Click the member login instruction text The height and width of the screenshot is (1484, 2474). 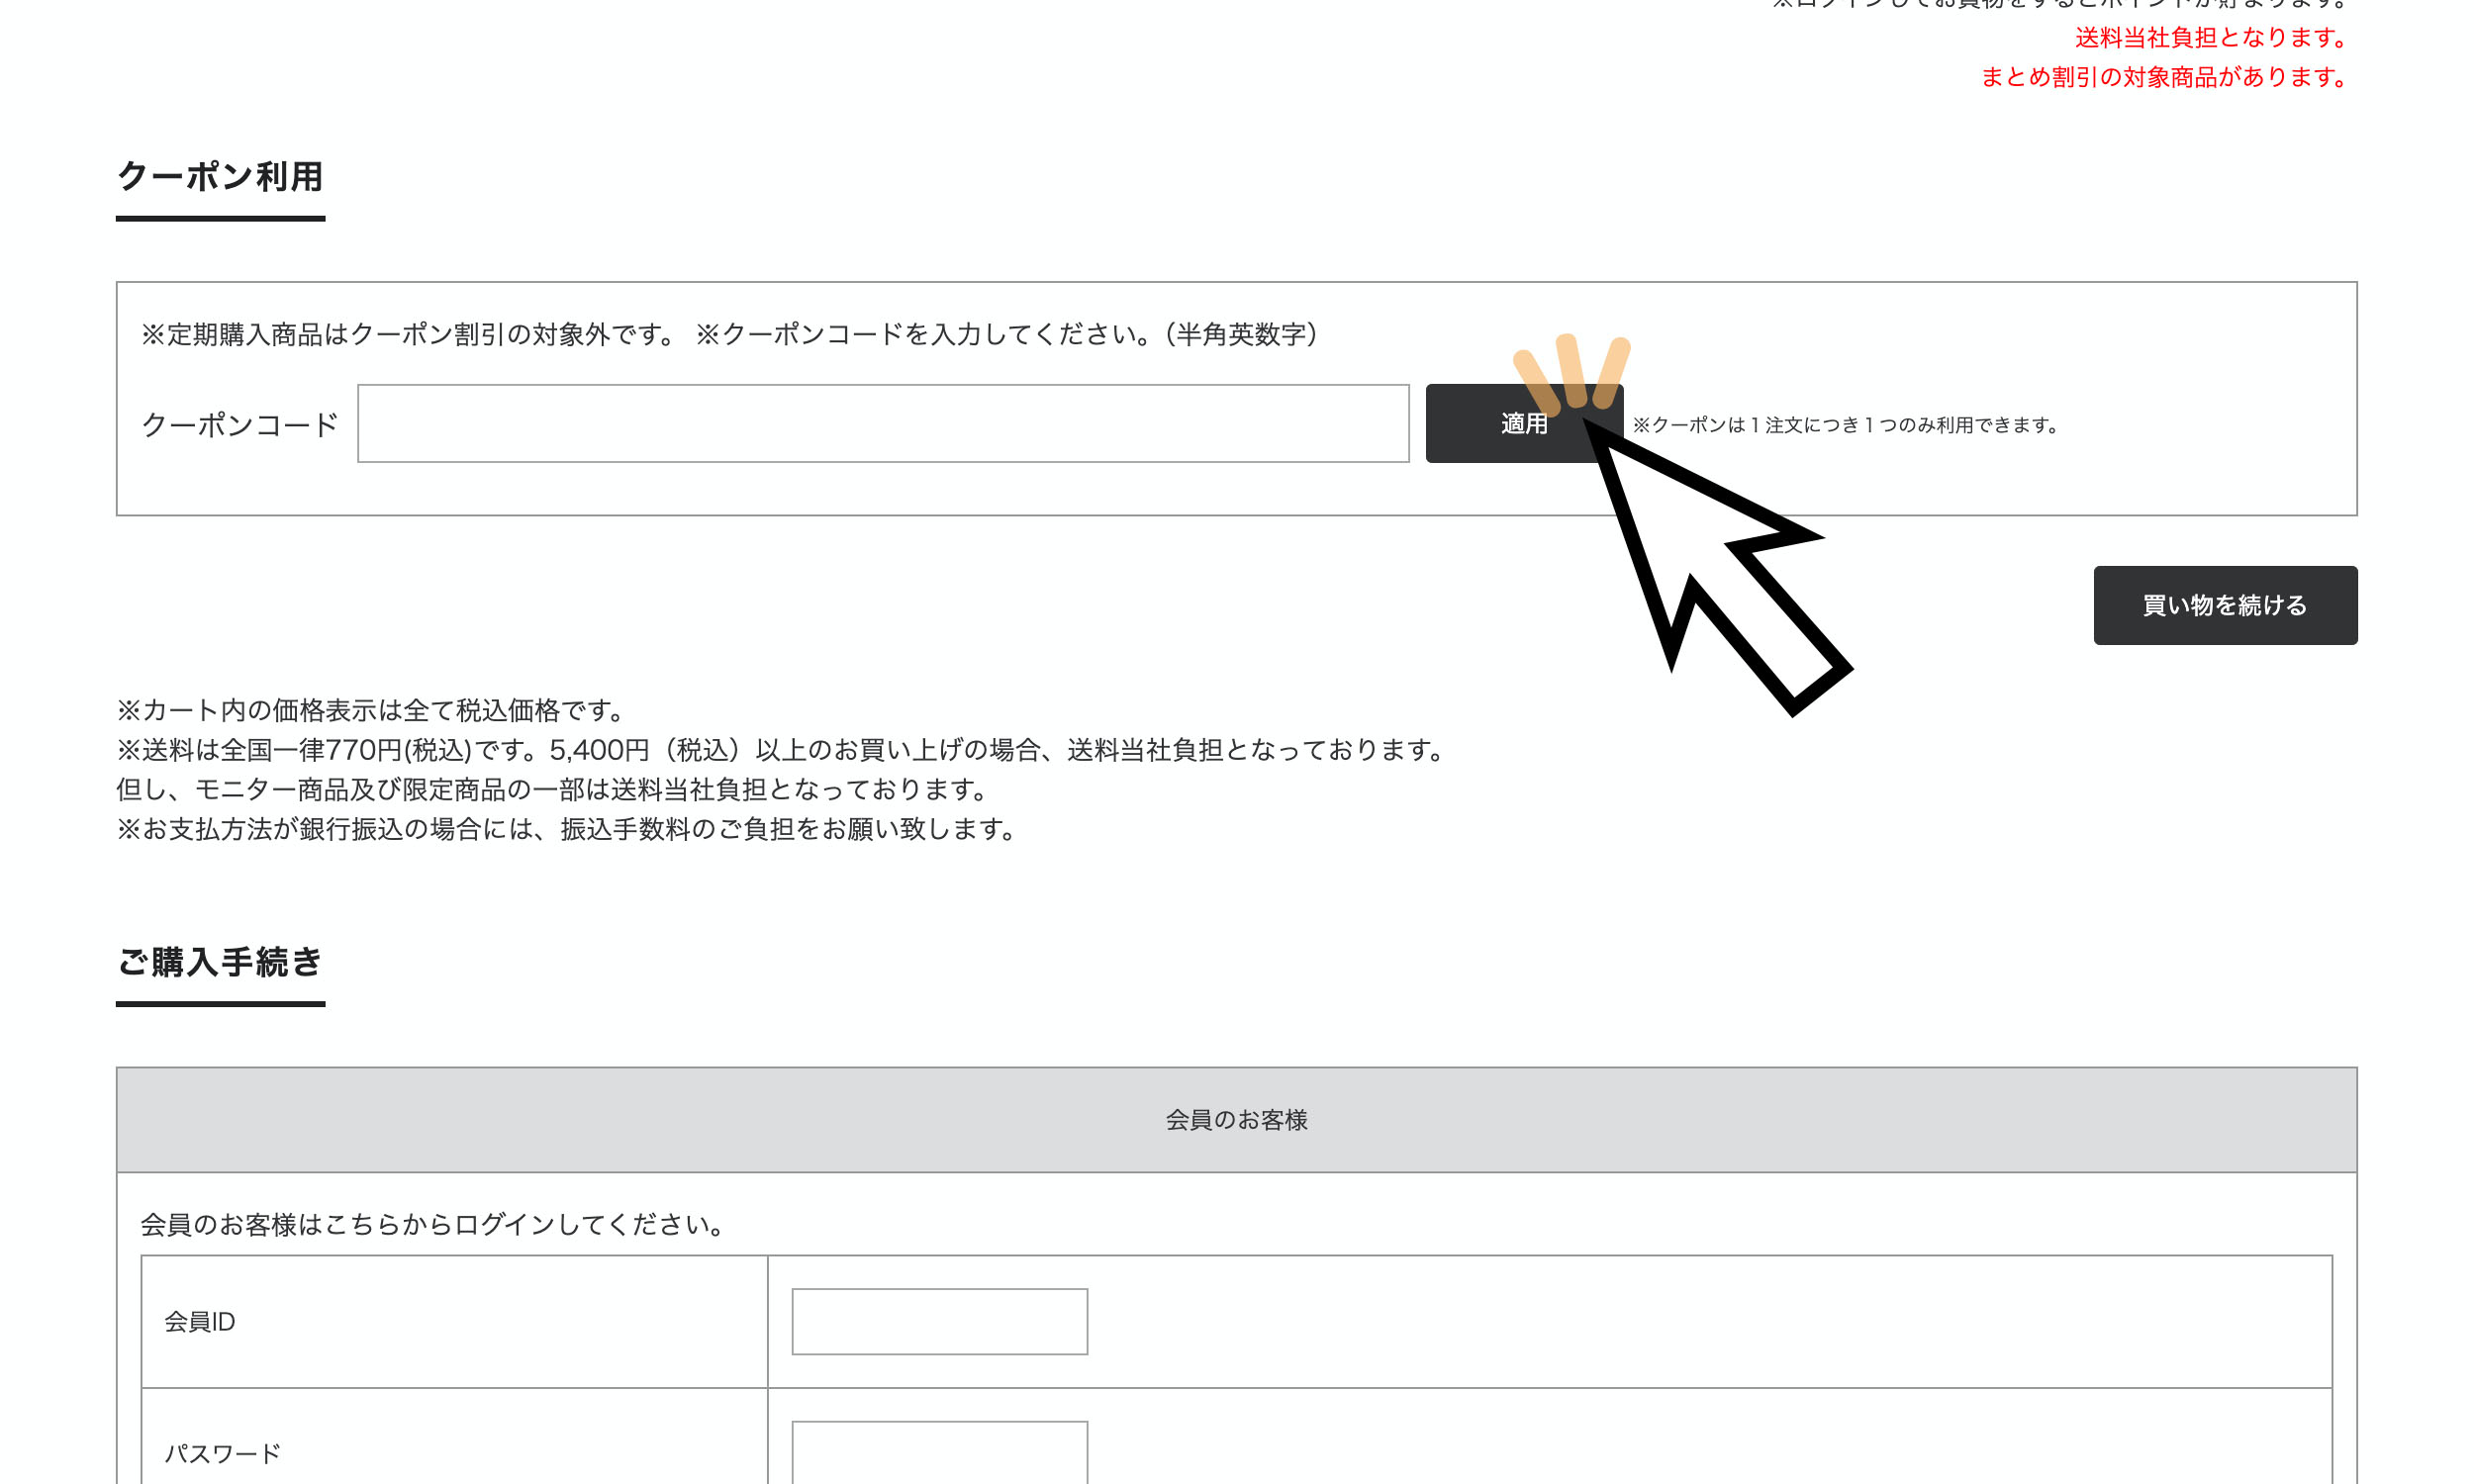coord(432,1224)
